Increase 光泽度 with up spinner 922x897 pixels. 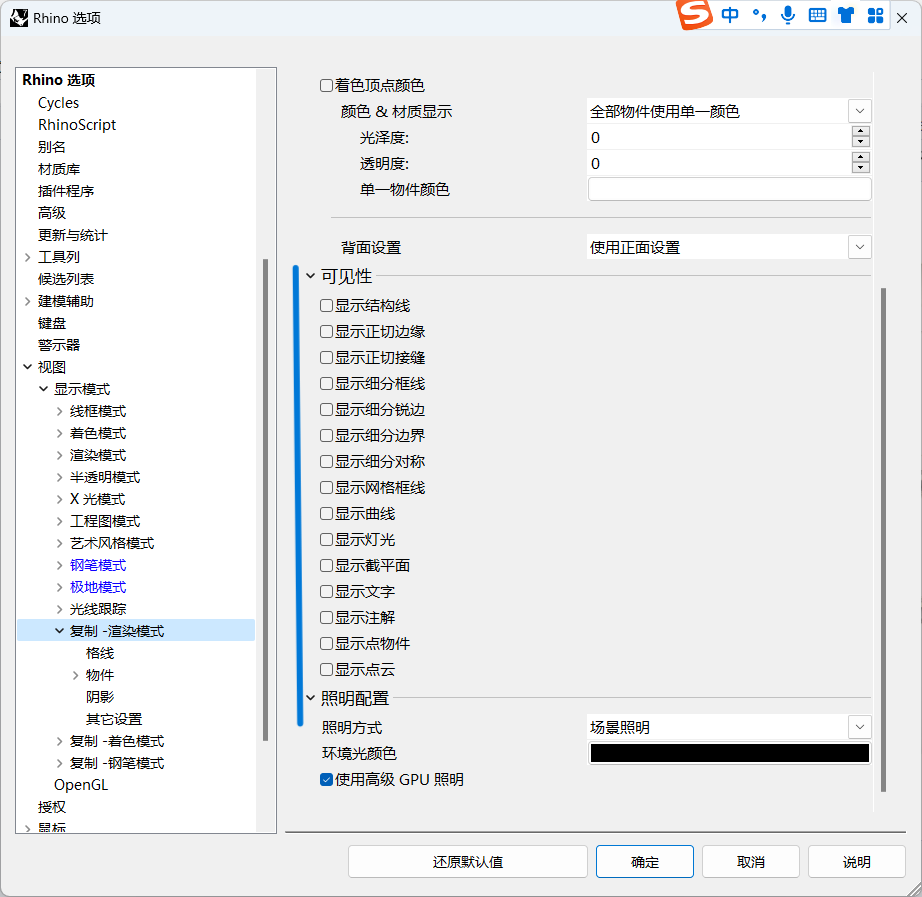[861, 132]
